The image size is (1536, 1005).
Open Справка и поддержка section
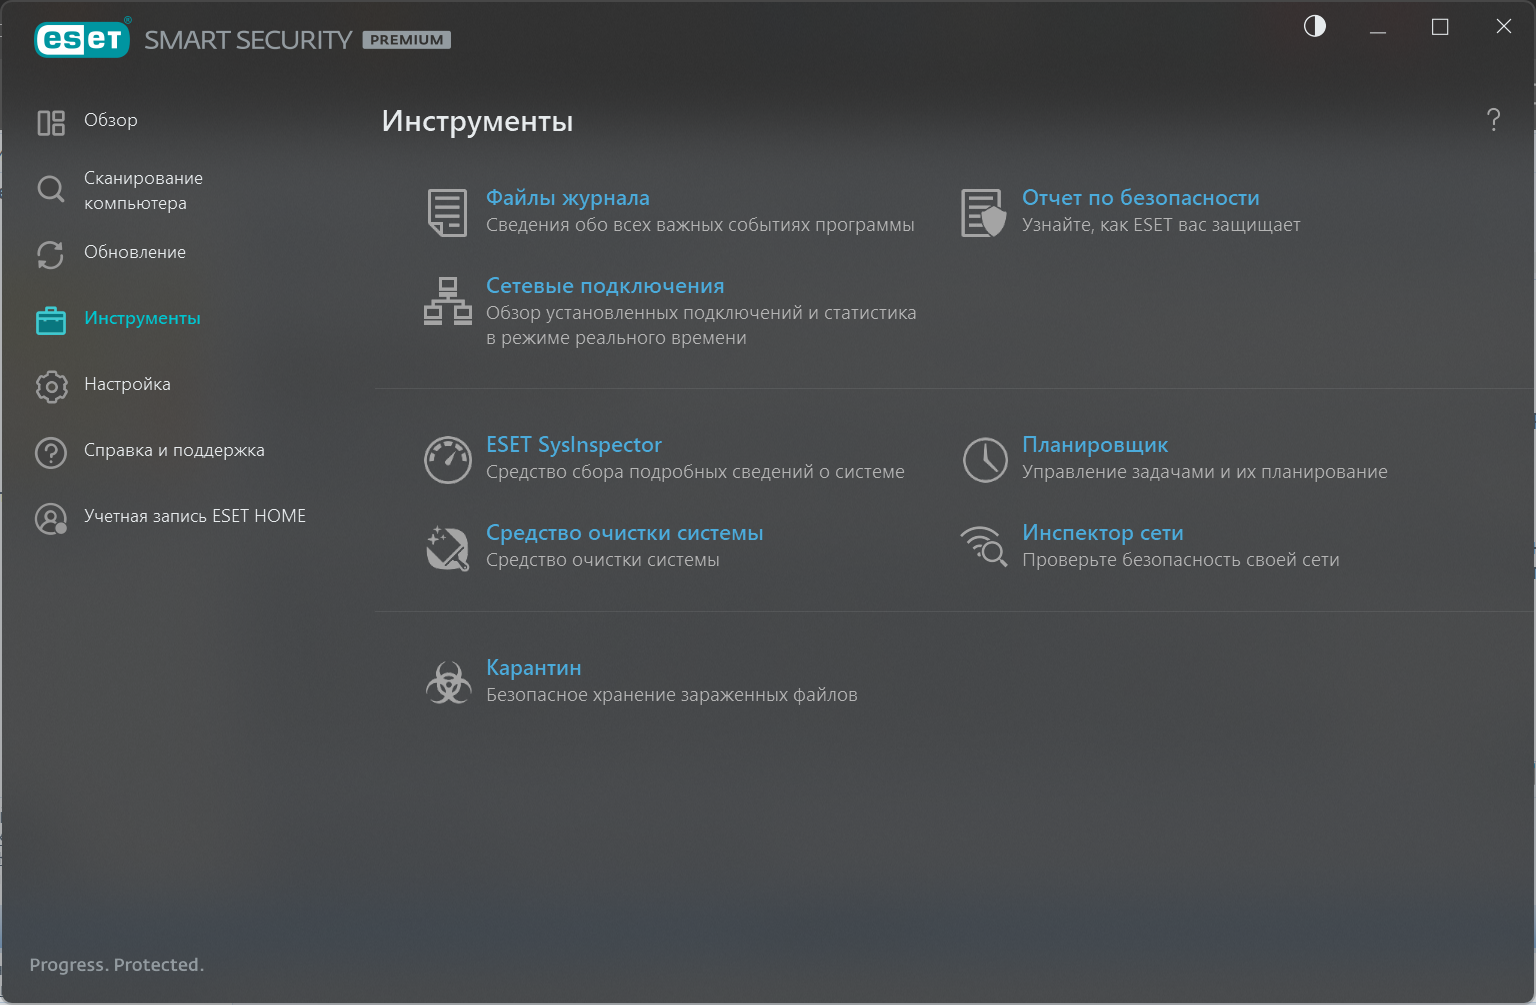pos(174,450)
